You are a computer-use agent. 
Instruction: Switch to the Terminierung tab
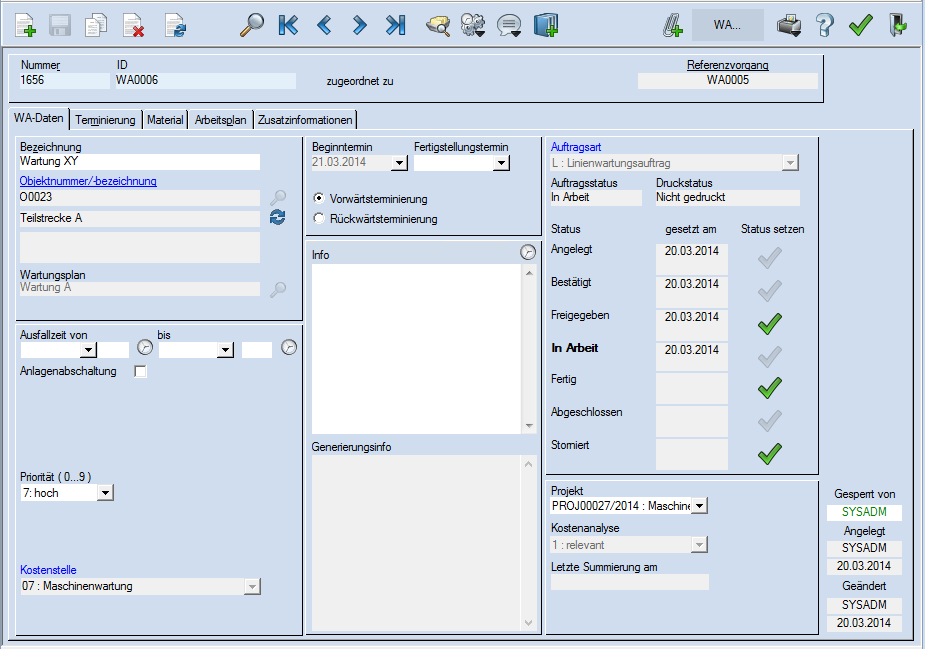(x=105, y=120)
